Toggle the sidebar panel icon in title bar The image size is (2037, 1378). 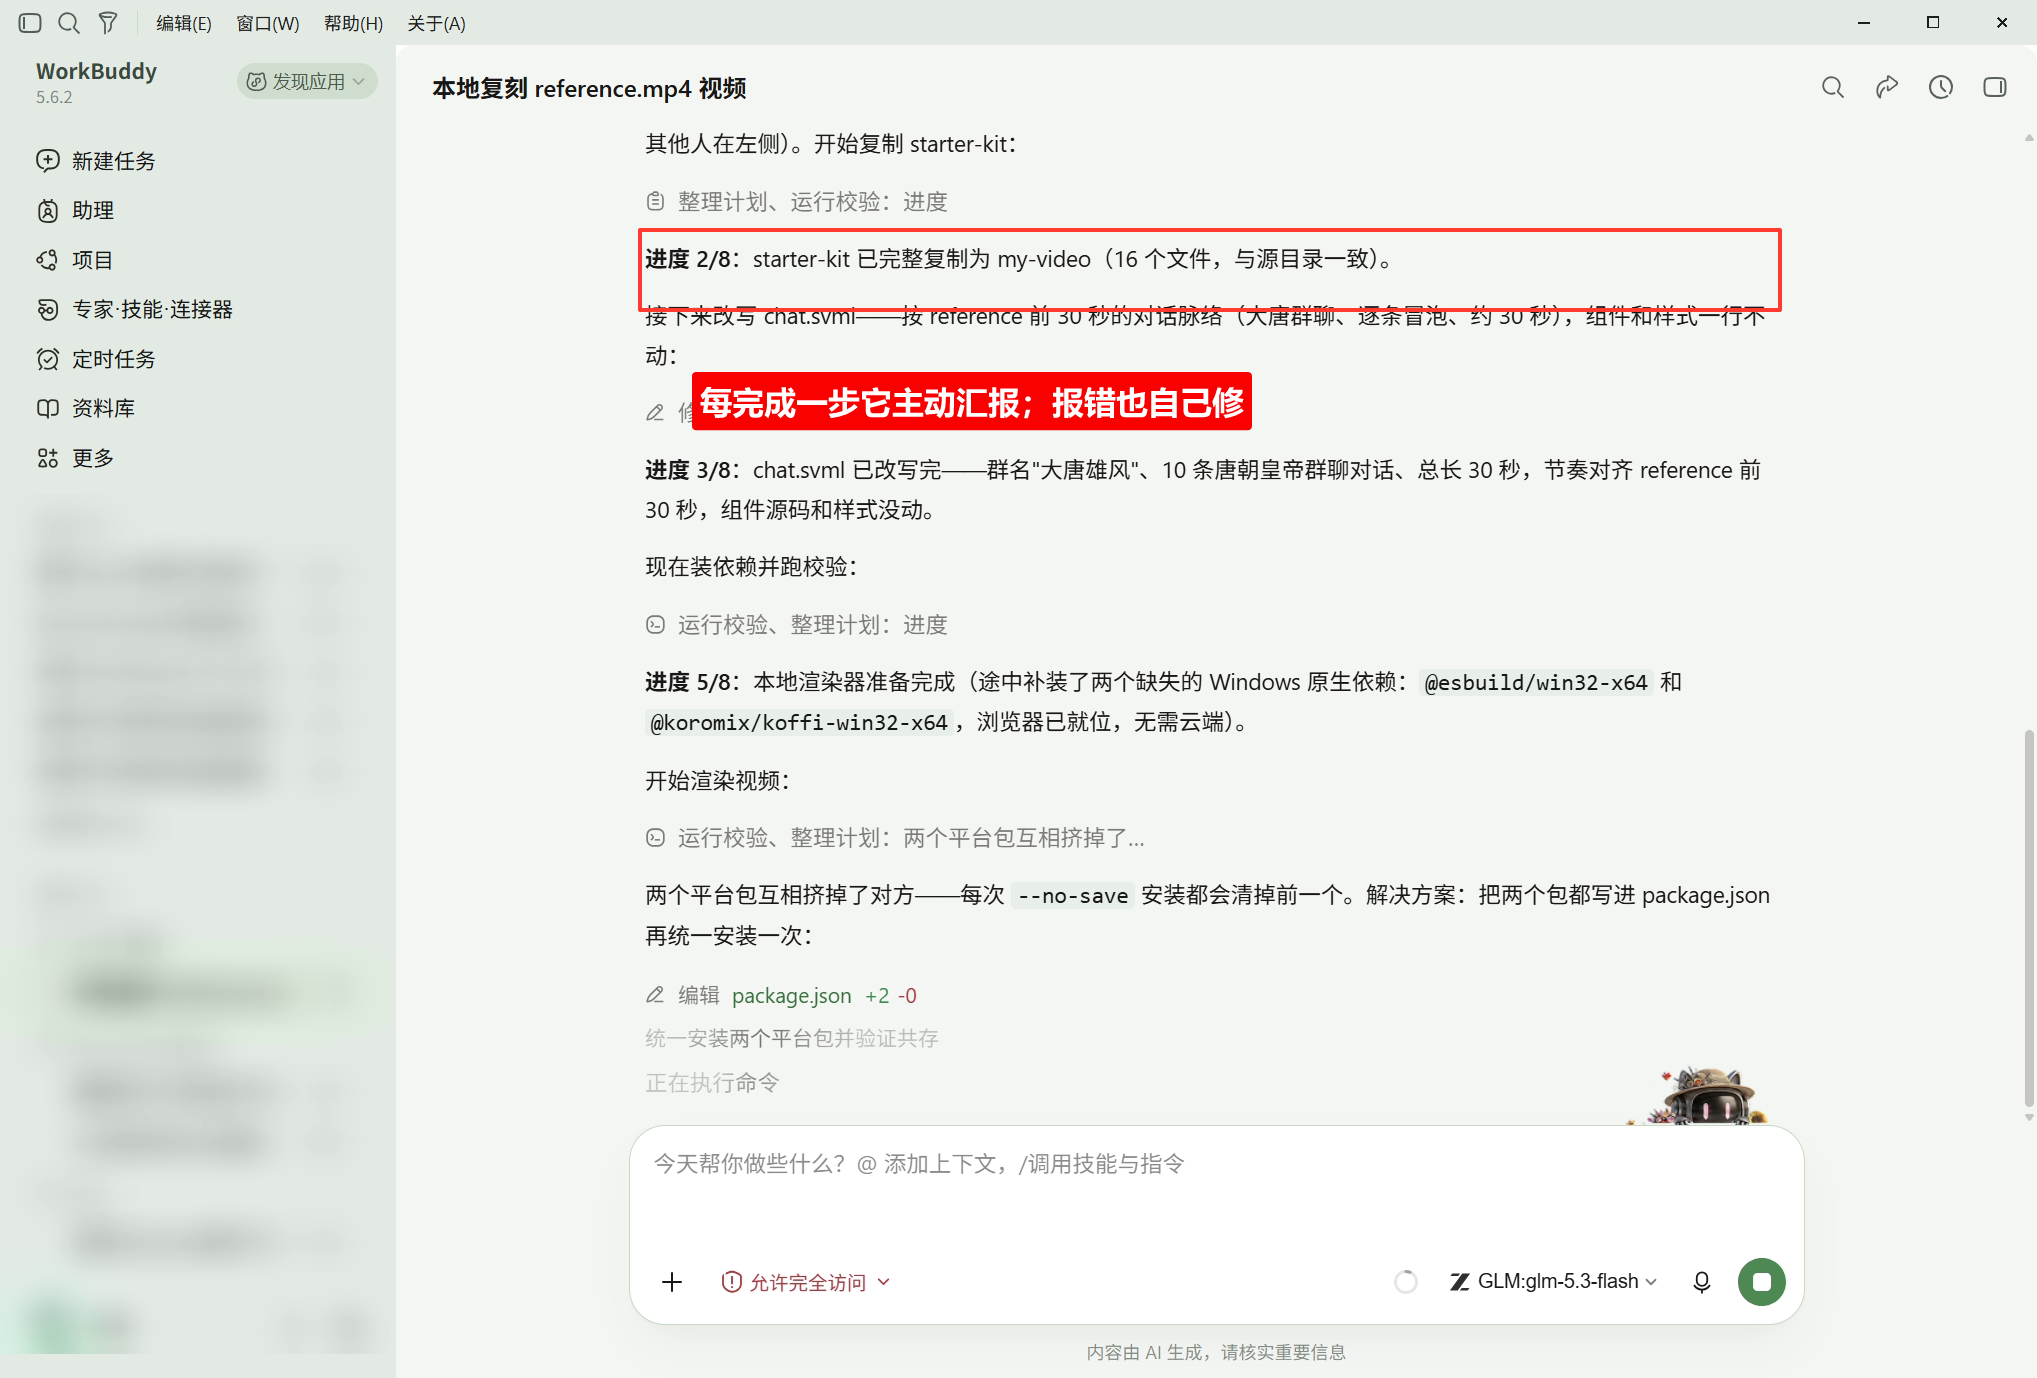coord(30,23)
